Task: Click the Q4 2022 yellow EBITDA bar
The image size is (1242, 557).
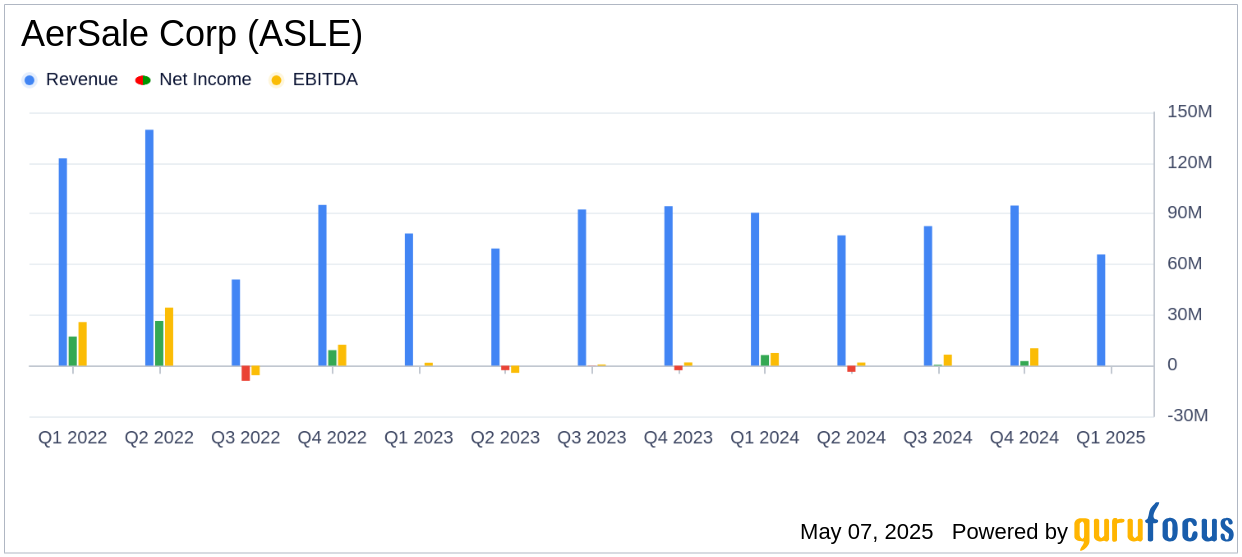Action: pos(342,355)
